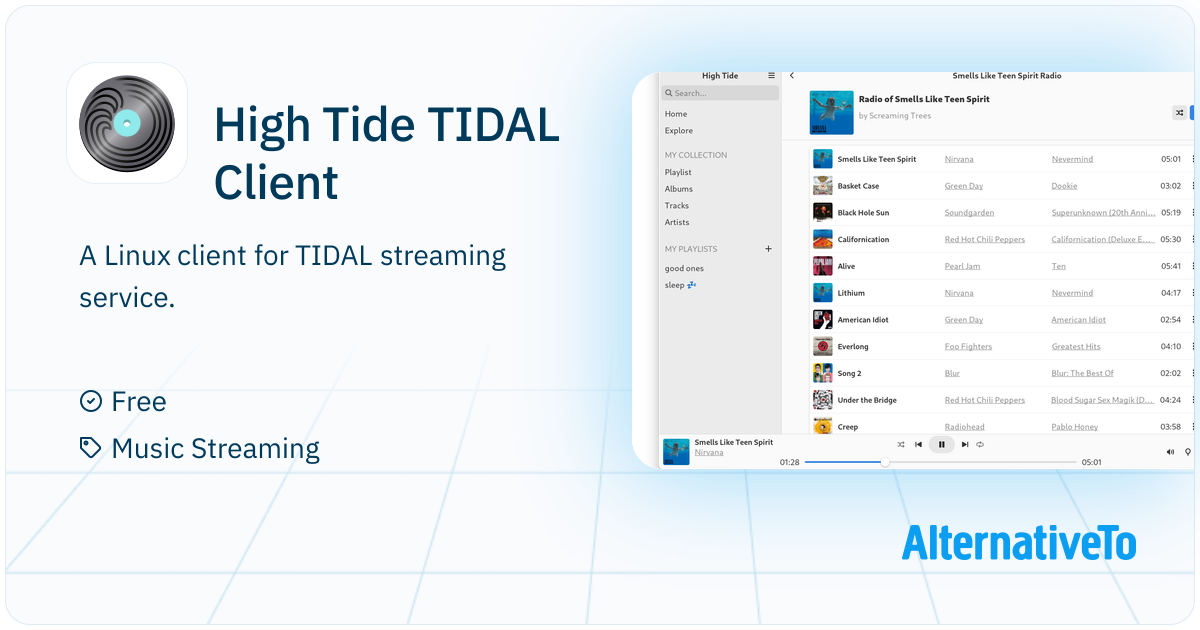The image size is (1200, 630).
Task: Open the Blur artist link
Action: [x=953, y=374]
